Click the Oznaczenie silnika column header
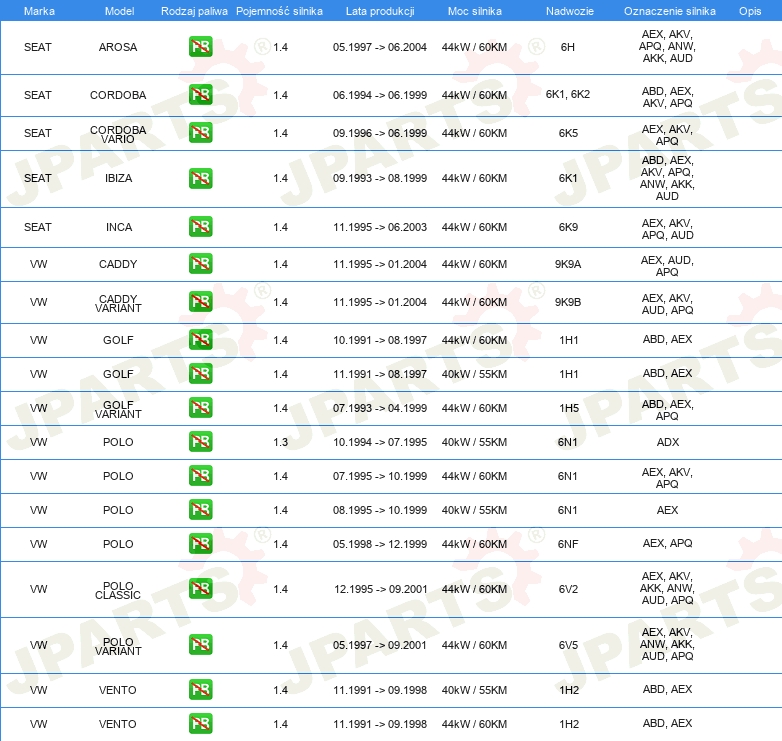The height and width of the screenshot is (741, 782). (x=669, y=11)
